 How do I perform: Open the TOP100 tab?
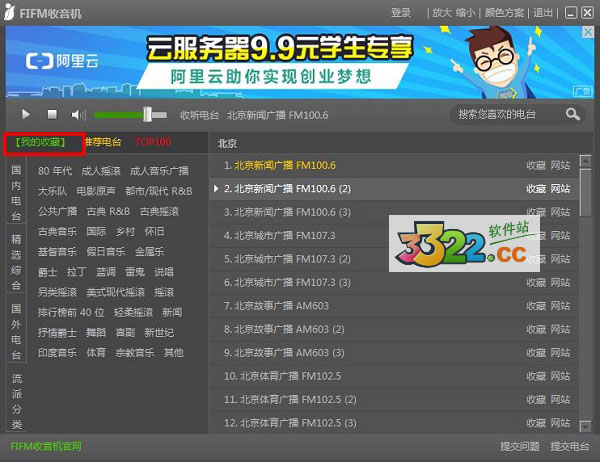(x=153, y=143)
